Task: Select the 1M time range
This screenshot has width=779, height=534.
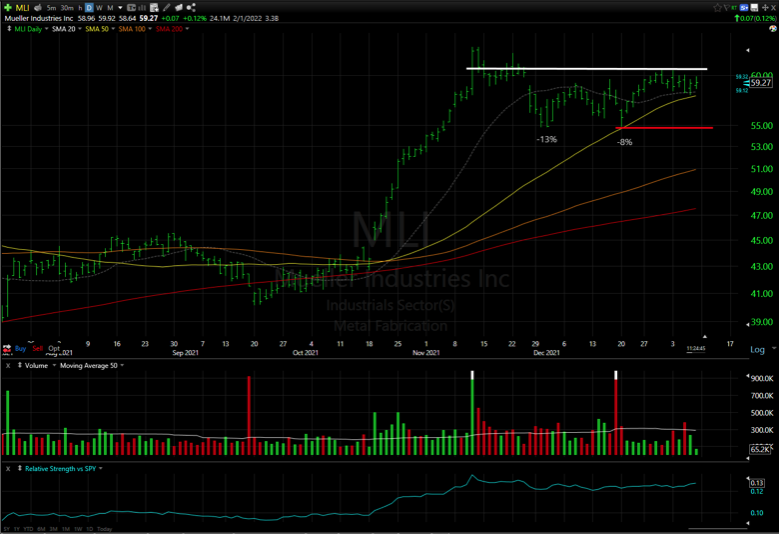Action: pos(66,529)
